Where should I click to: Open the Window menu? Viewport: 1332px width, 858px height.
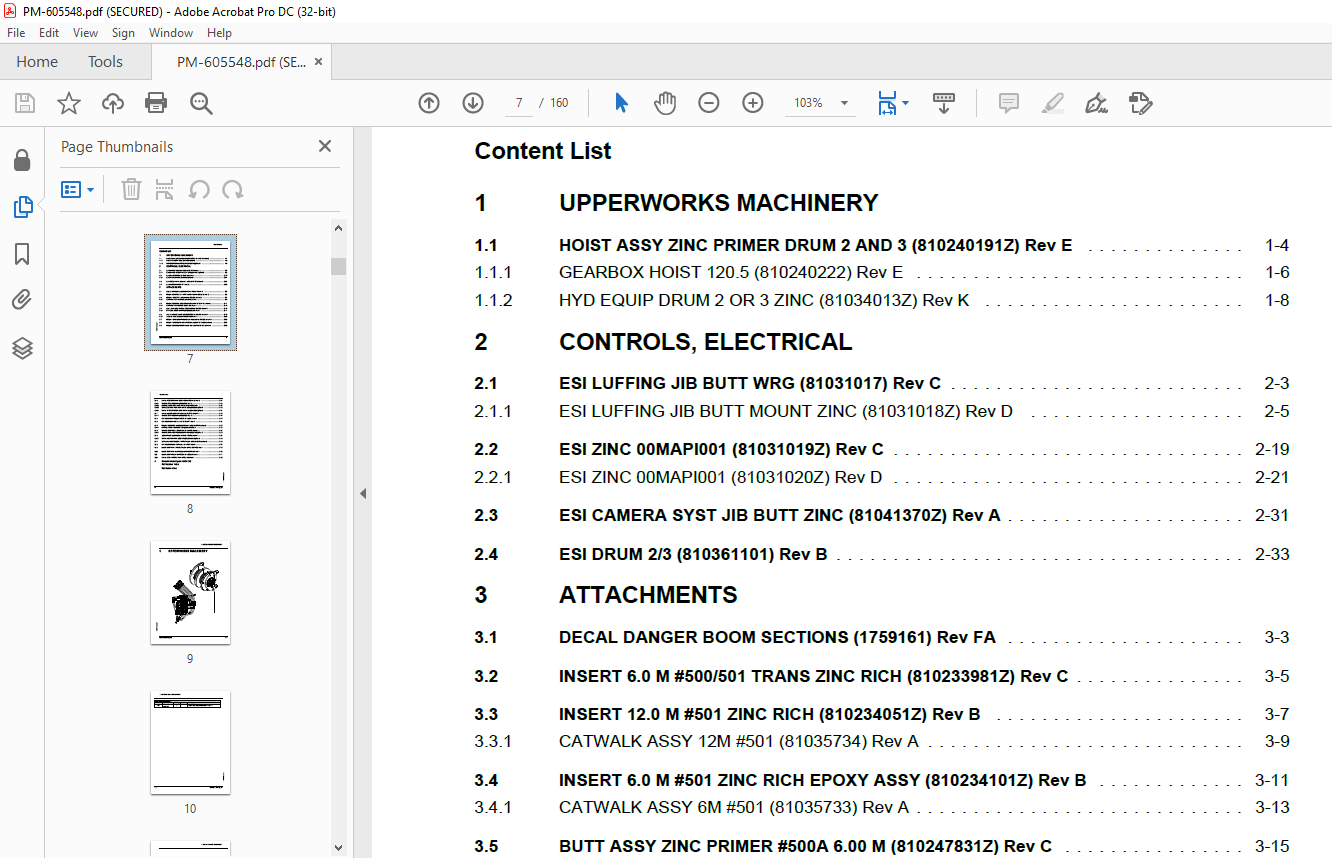pos(171,33)
